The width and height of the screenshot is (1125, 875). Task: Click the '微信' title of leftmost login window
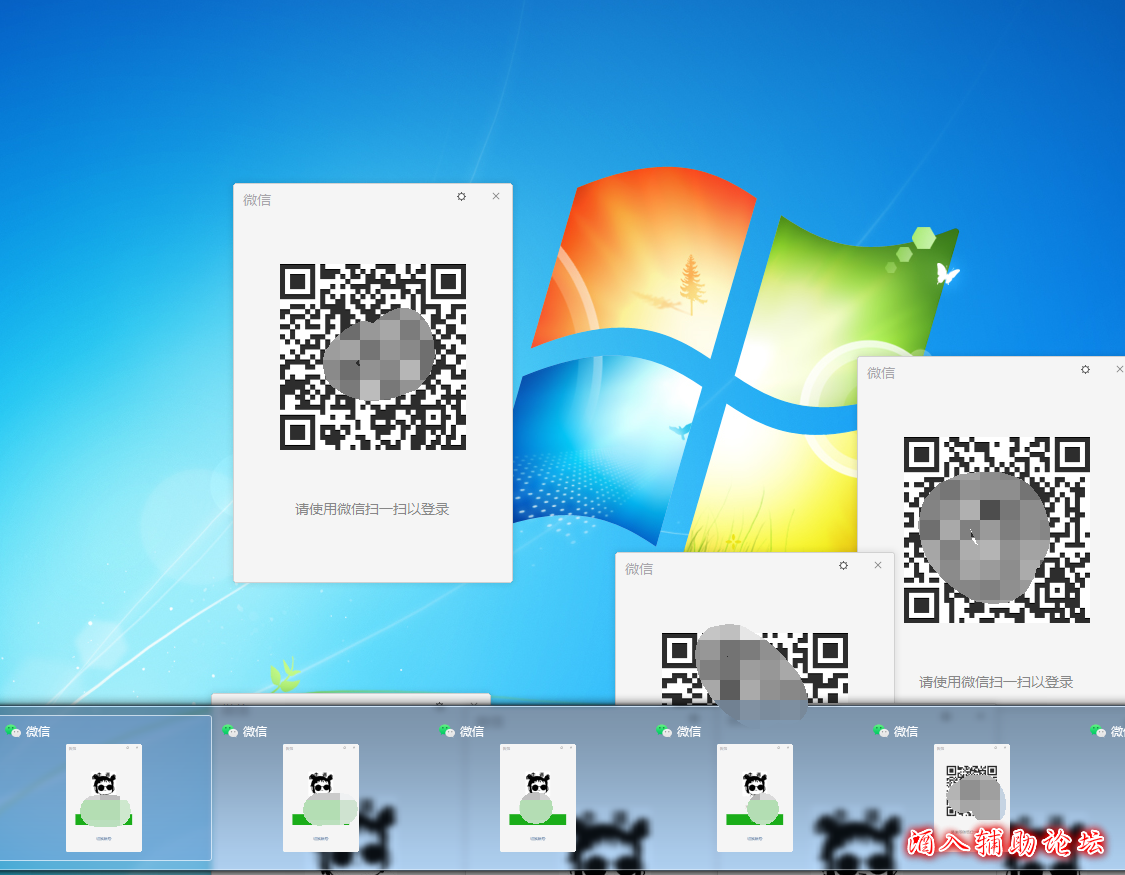257,200
